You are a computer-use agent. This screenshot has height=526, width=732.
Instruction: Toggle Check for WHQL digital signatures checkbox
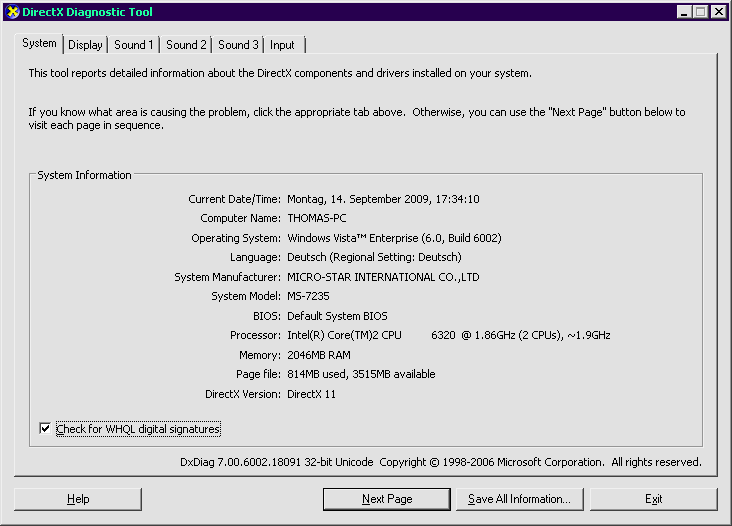click(x=45, y=429)
